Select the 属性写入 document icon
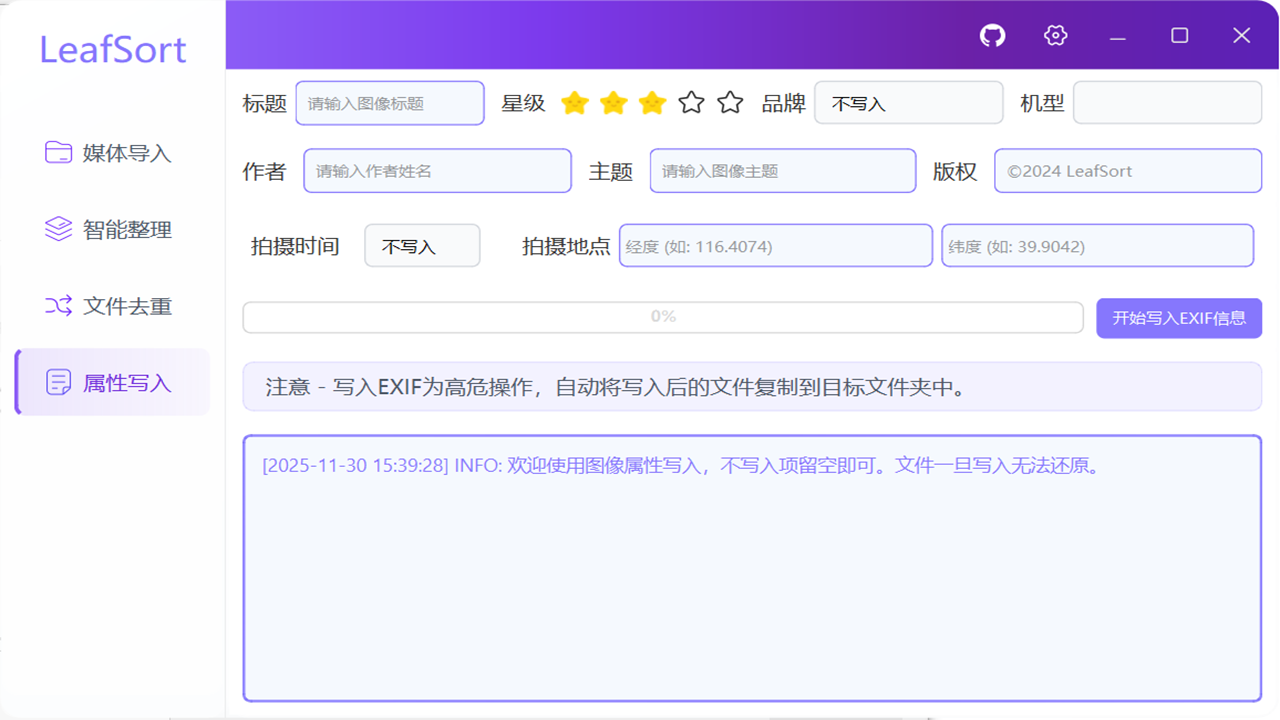 [57, 382]
